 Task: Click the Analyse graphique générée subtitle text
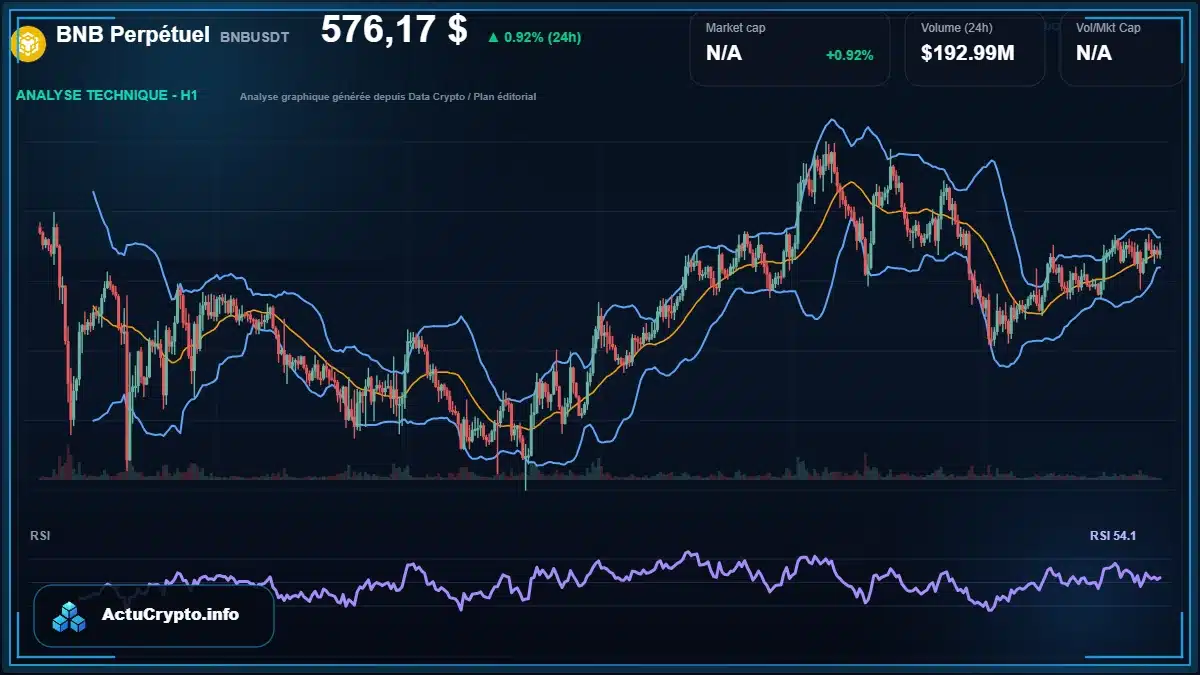[x=388, y=97]
